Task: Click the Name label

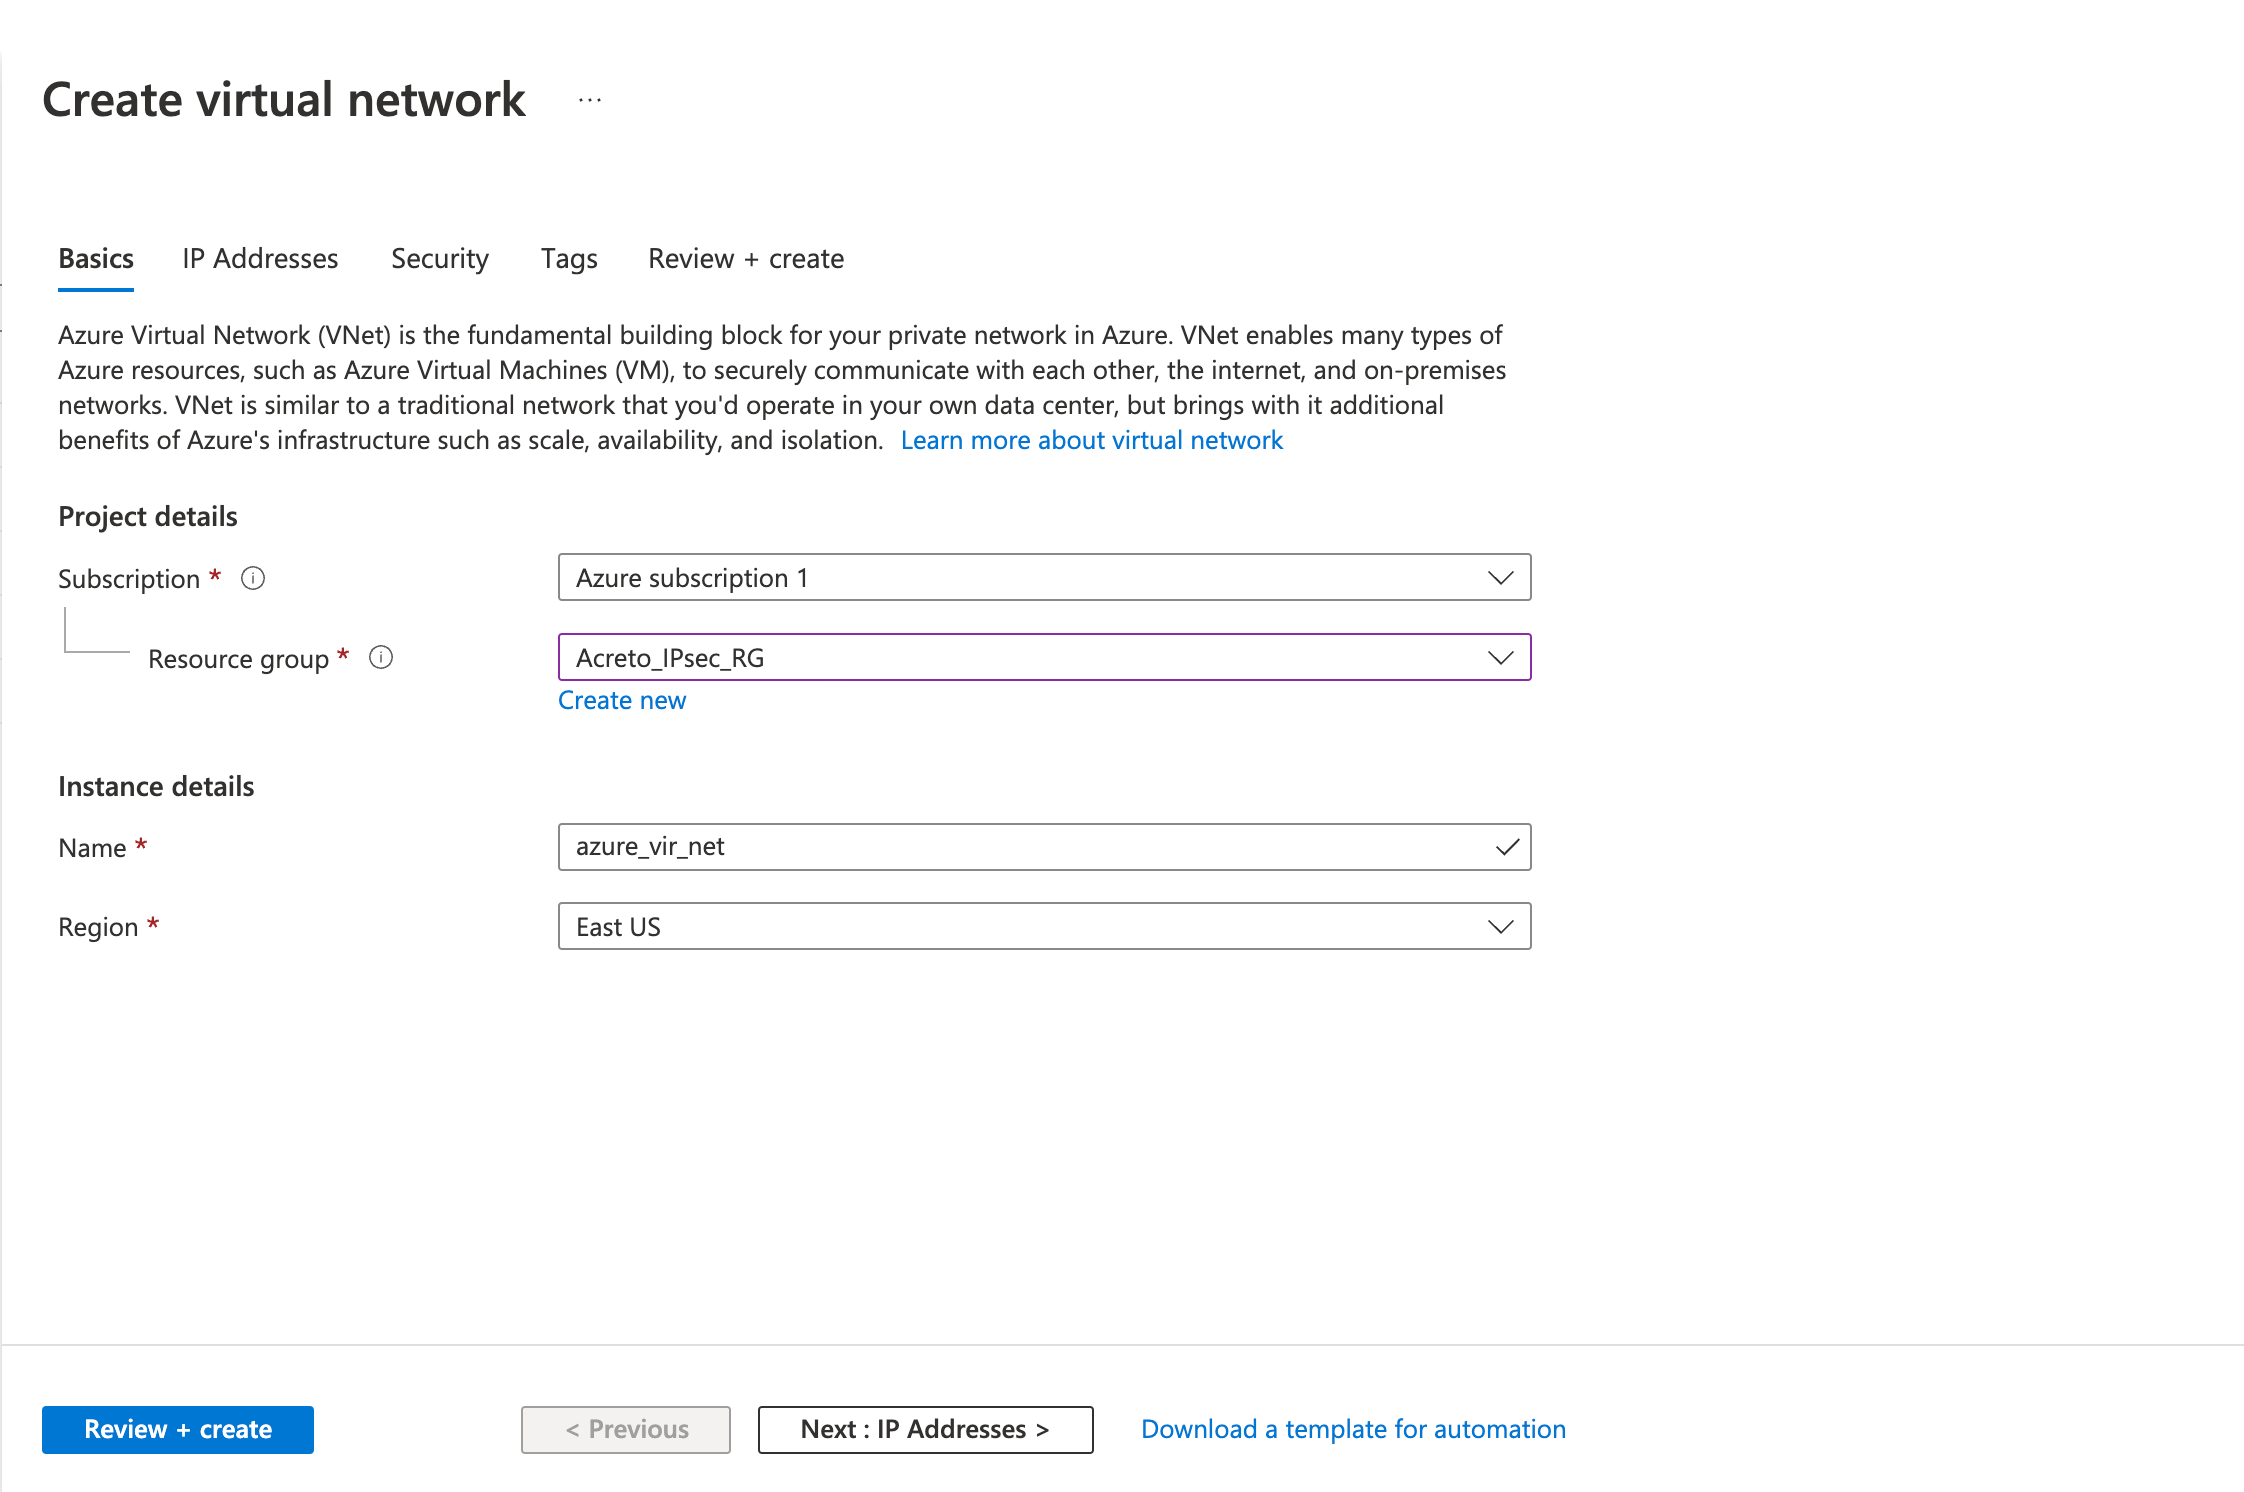Action: [92, 848]
